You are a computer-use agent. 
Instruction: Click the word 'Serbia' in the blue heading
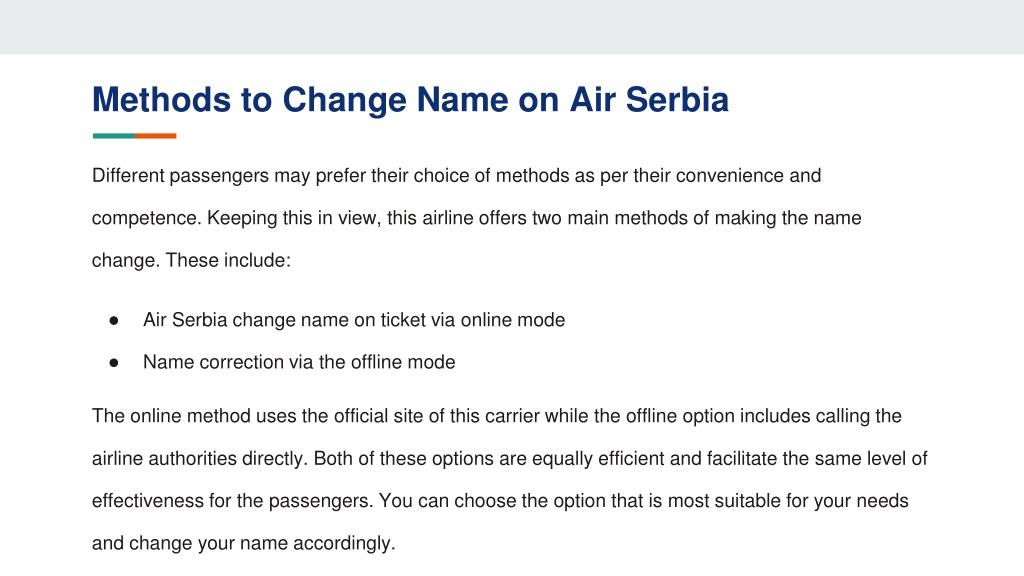677,100
